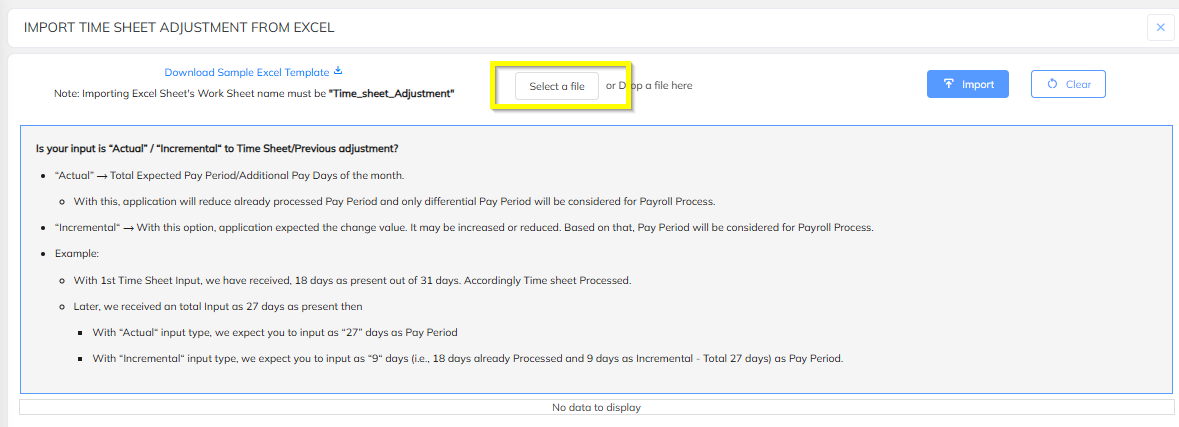Click the "Actual" Total Expected Pay Period bullet

[x=229, y=175]
